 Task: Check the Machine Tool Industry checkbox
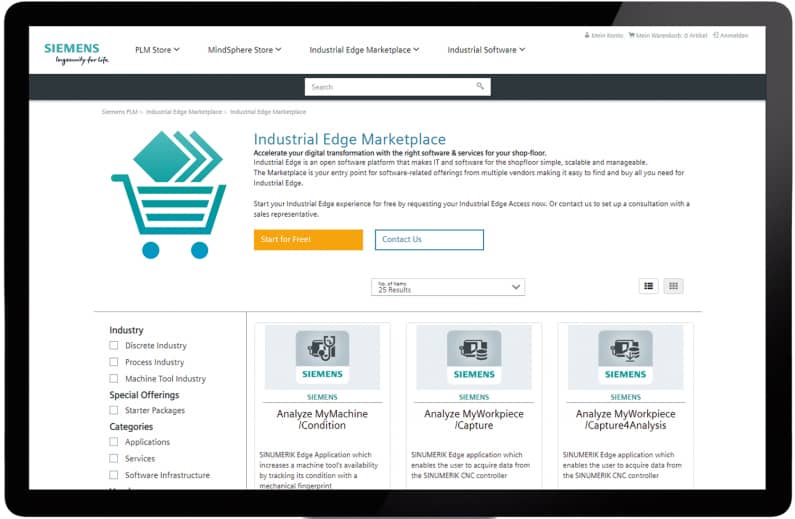click(x=114, y=379)
